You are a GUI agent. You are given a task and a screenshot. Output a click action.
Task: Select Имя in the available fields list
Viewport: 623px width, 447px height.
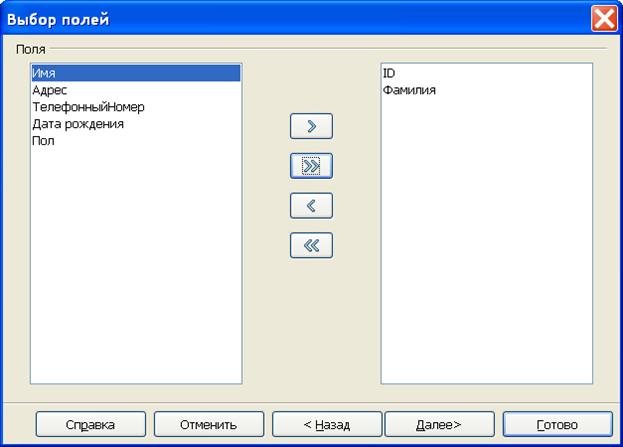point(136,73)
